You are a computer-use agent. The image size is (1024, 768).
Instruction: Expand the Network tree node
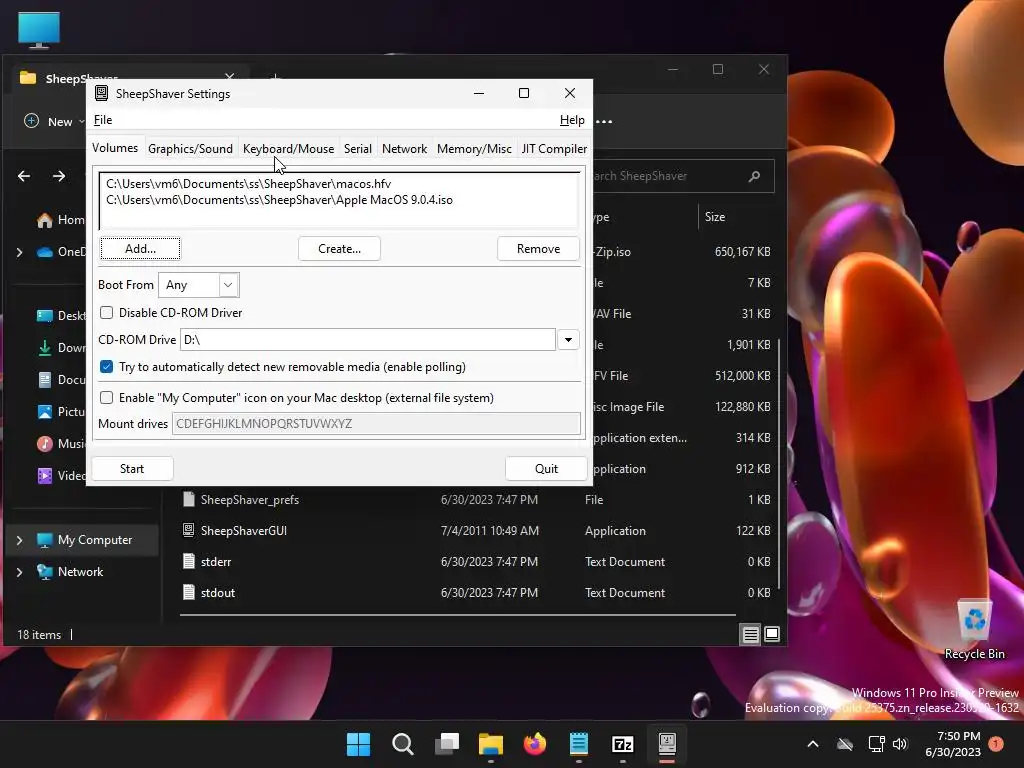coord(20,572)
